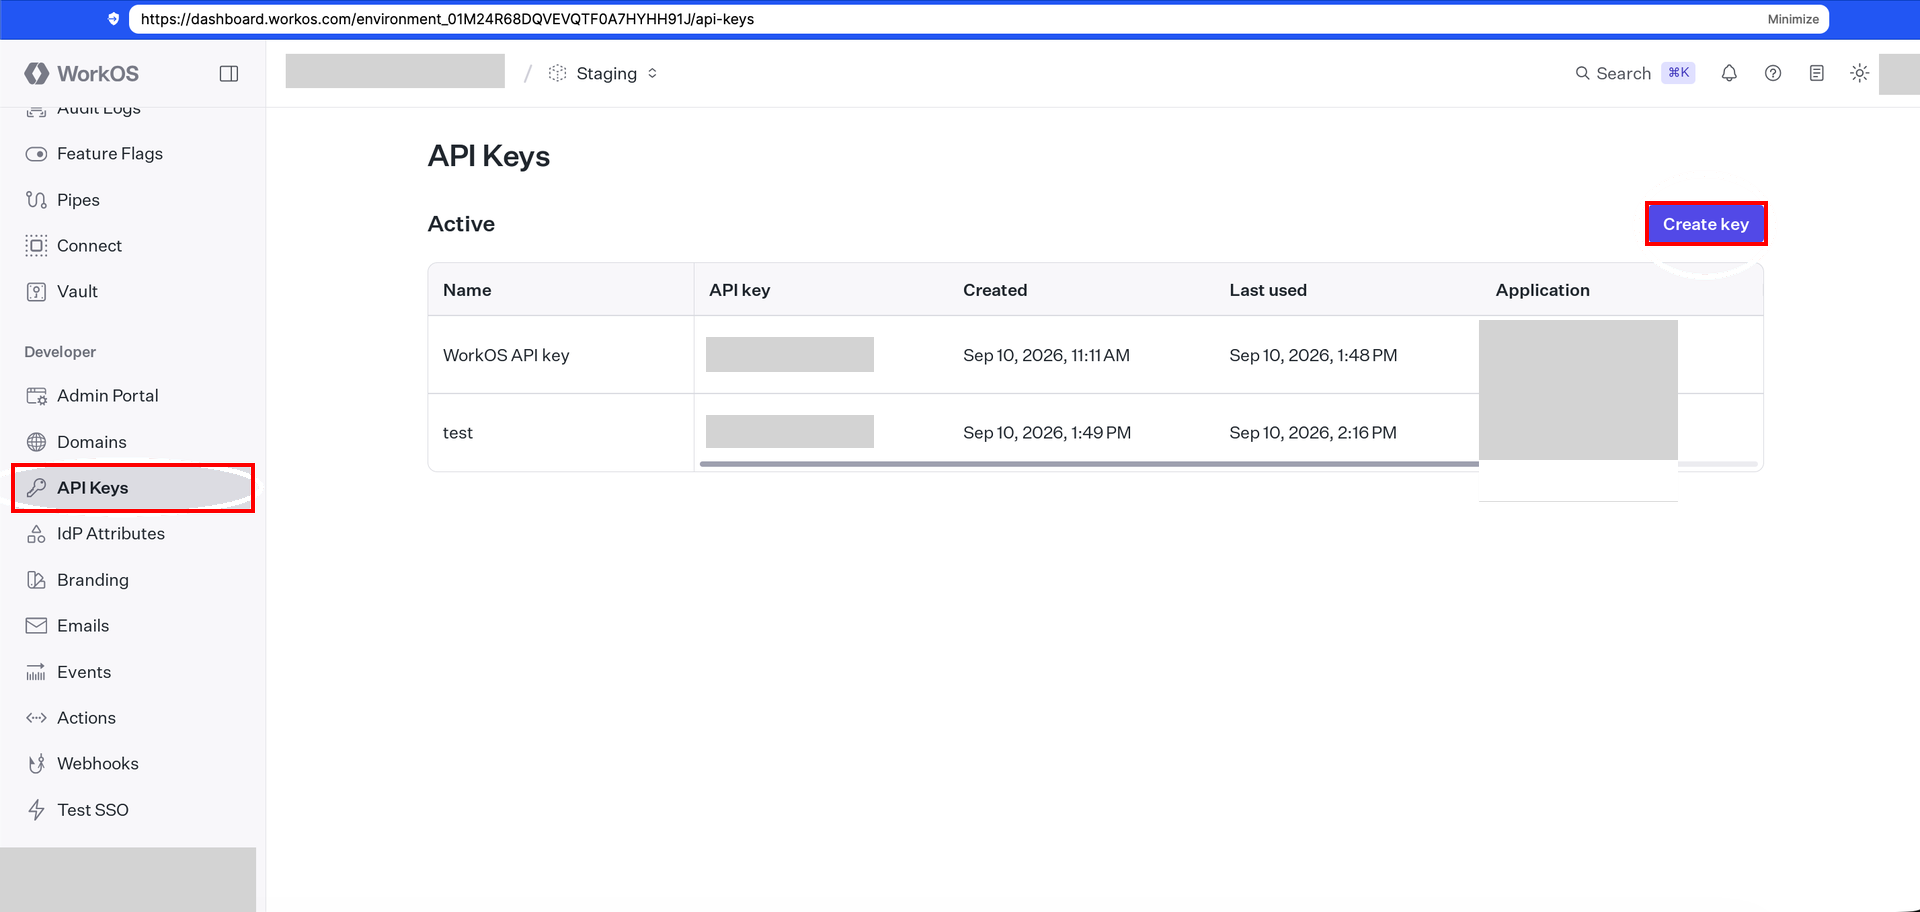This screenshot has height=912, width=1920.
Task: Click the Emails envelope icon
Action: 36,626
